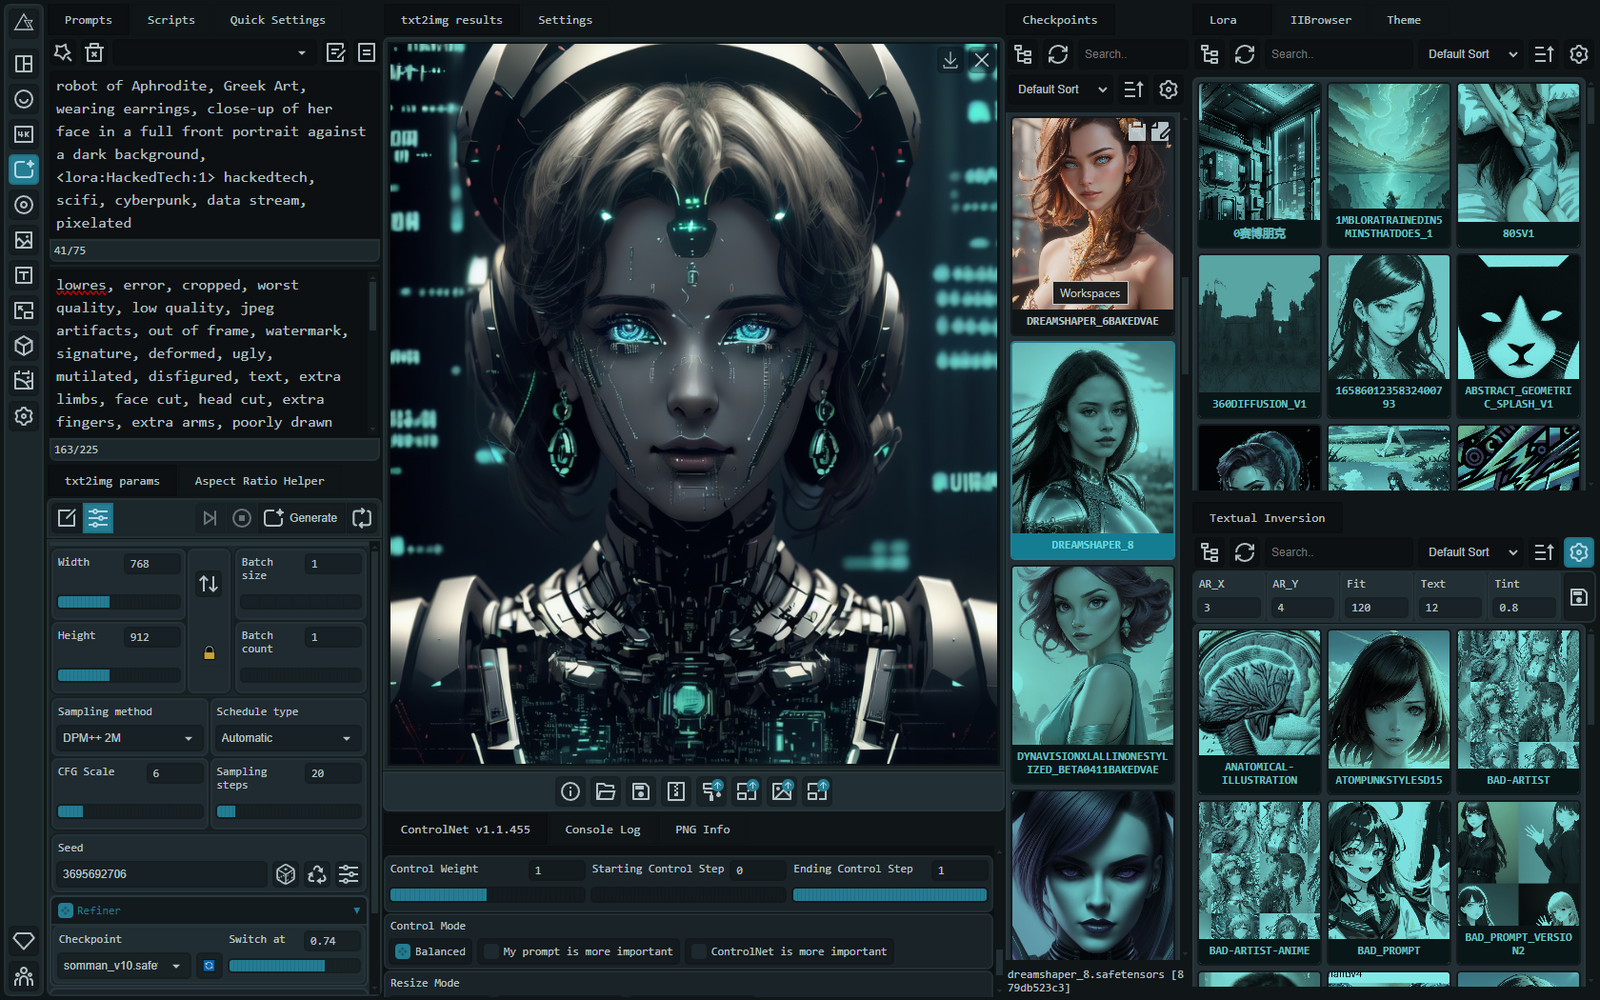
Task: Click the save icon right of Tint field
Action: pos(1579,597)
